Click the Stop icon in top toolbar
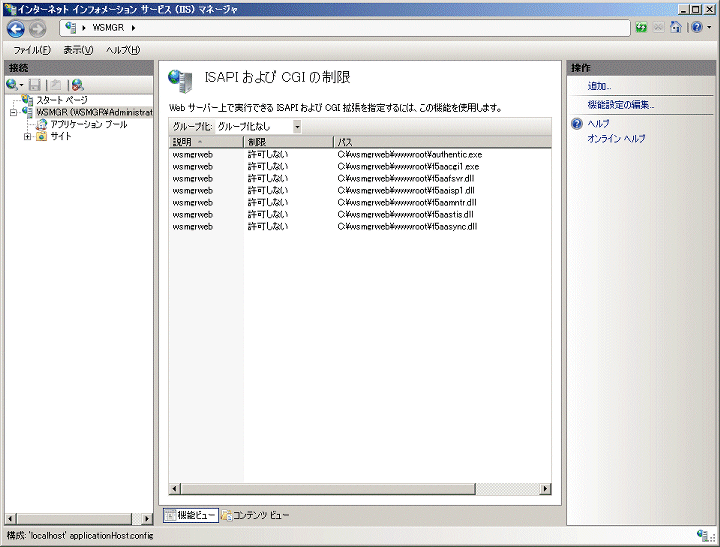 pos(658,28)
